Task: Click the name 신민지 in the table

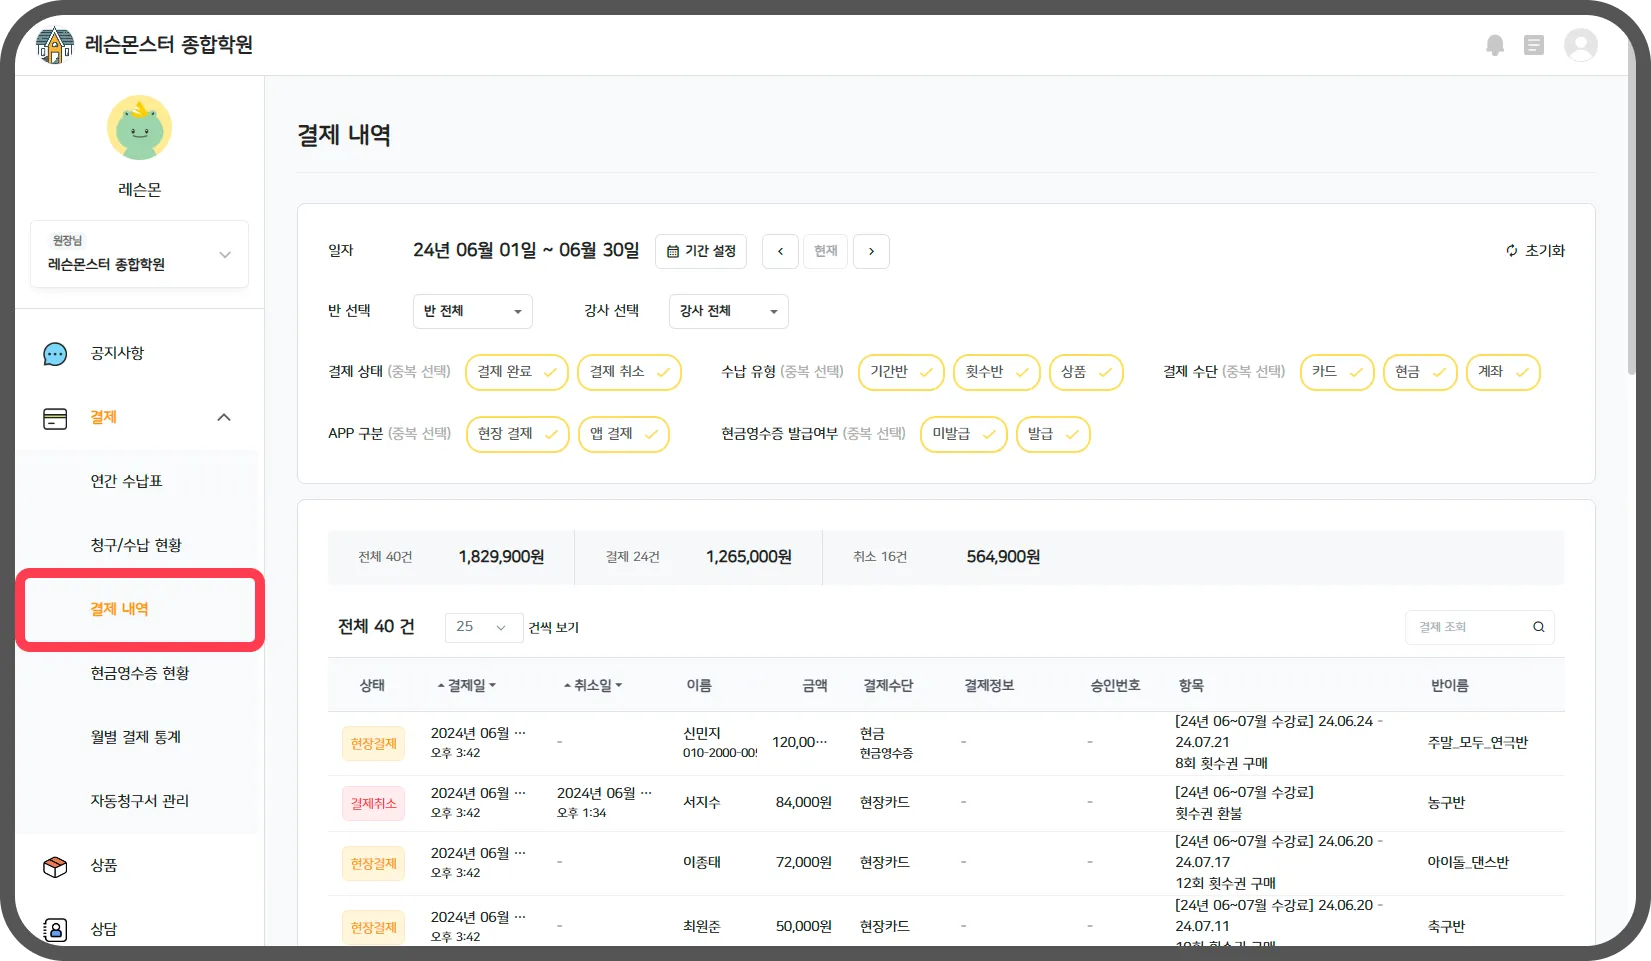Action: (x=702, y=734)
